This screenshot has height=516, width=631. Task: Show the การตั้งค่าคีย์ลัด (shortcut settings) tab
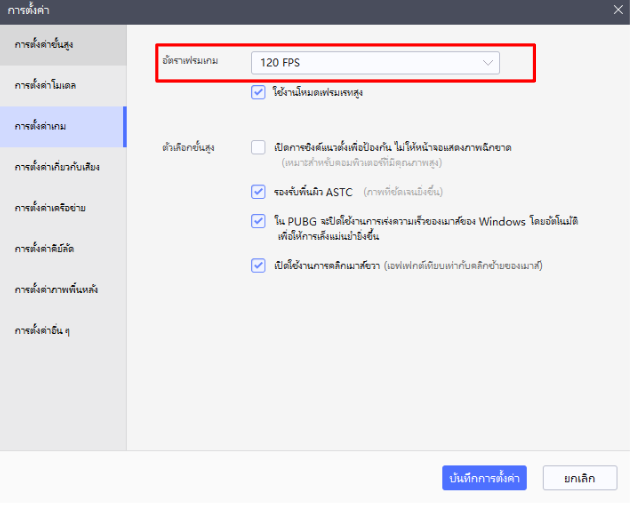[x=46, y=248]
